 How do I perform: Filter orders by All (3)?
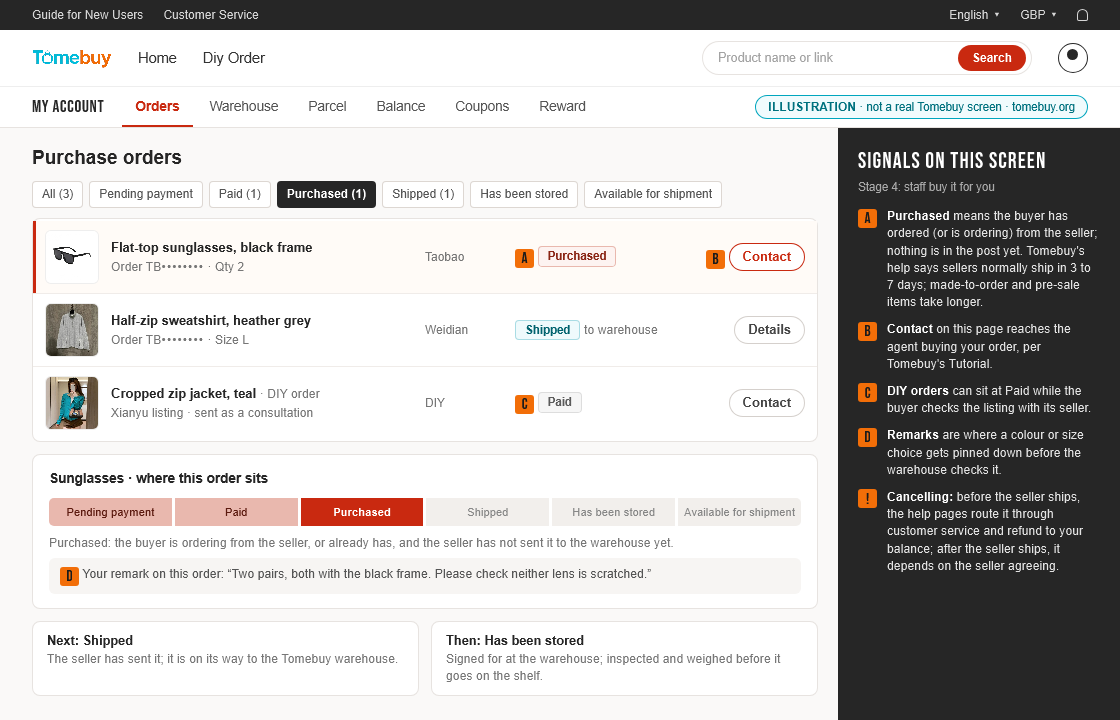57,194
